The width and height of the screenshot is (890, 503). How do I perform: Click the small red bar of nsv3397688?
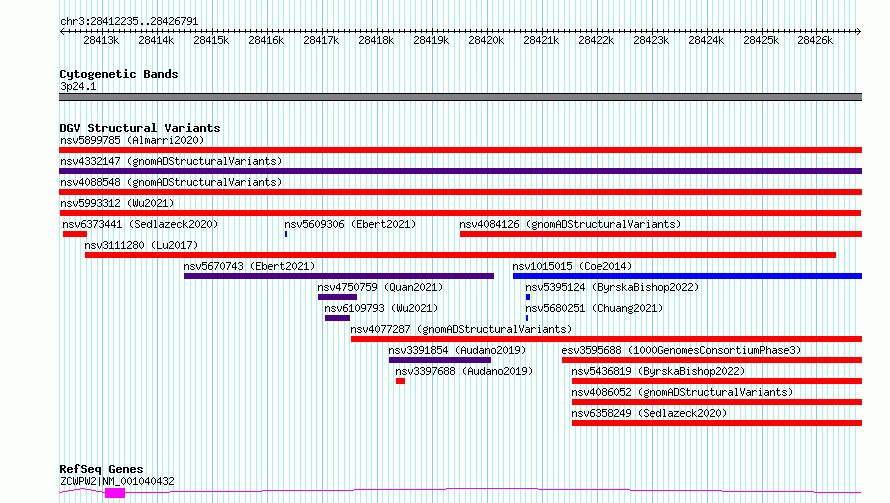pos(400,381)
